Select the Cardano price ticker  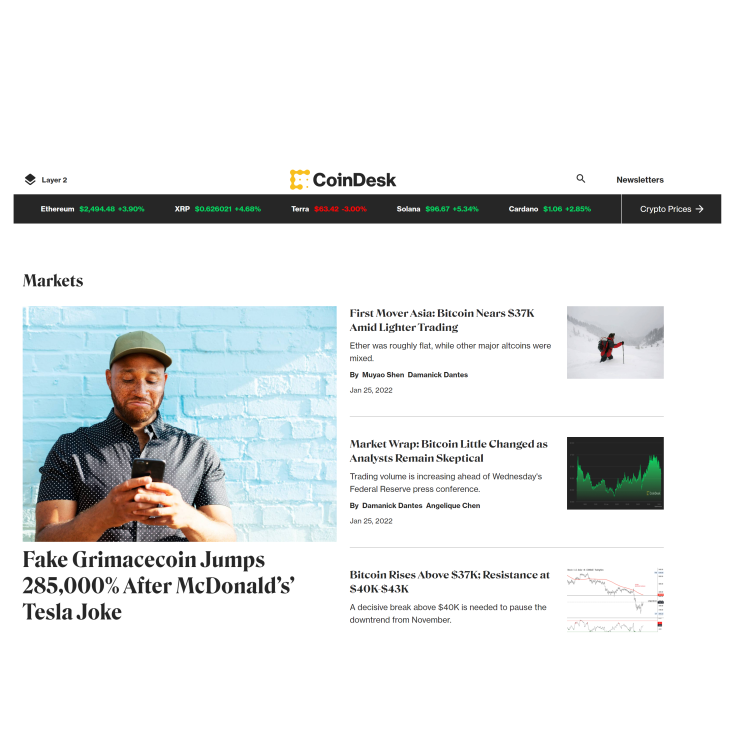tap(550, 209)
